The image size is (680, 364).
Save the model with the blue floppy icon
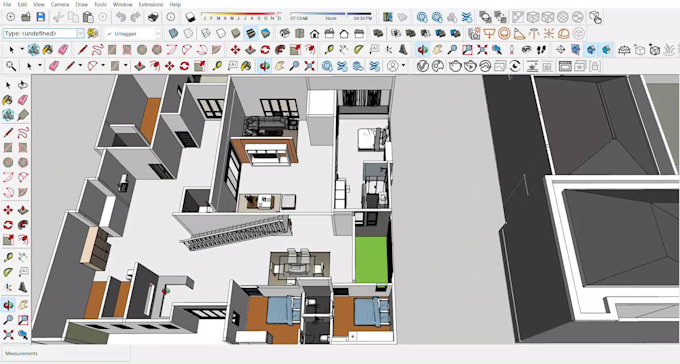[41, 17]
